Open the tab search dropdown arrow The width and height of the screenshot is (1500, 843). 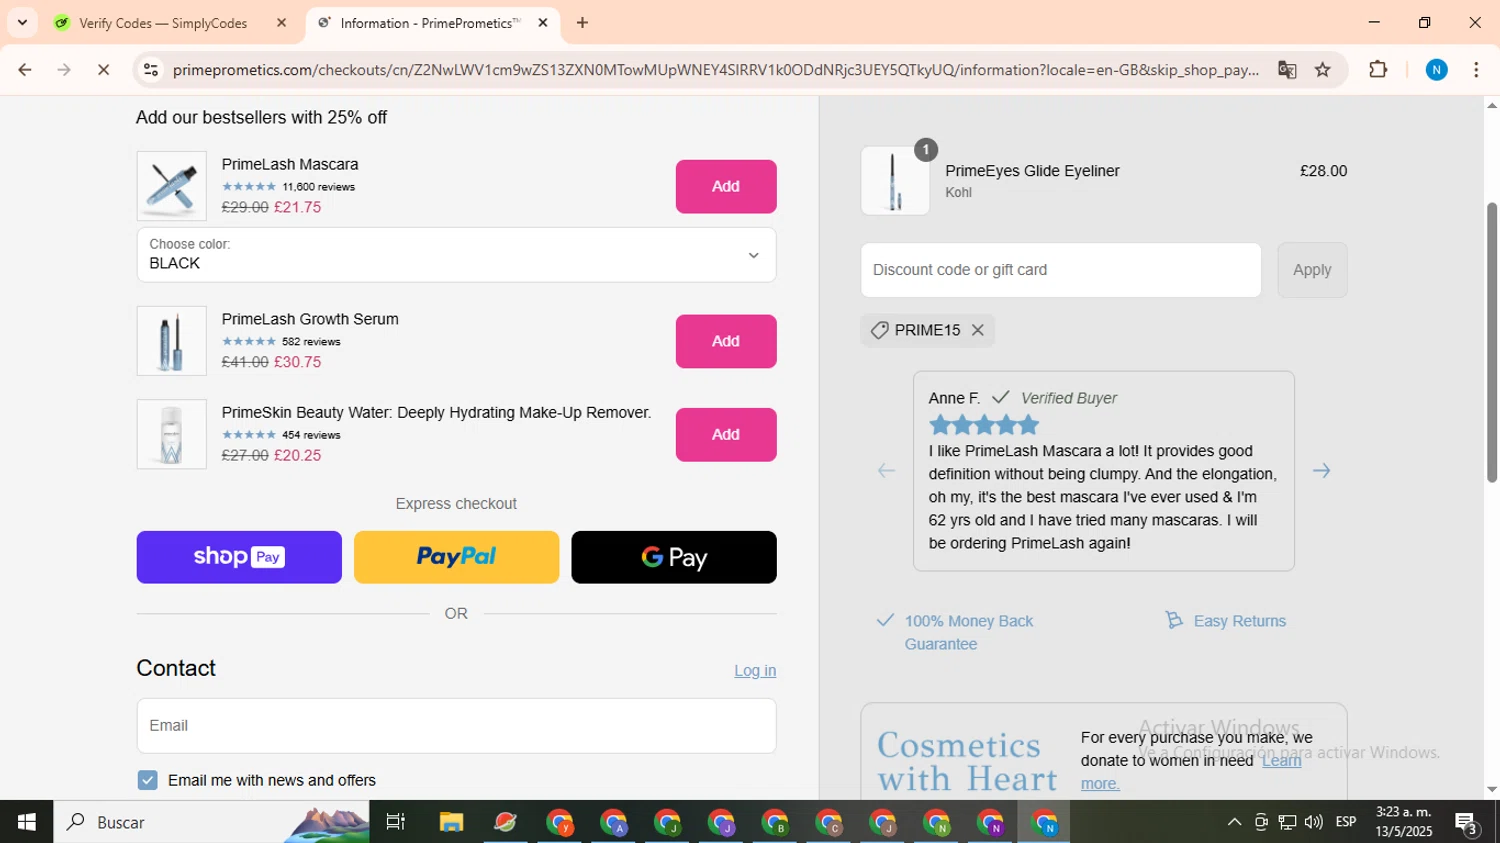click(x=22, y=23)
